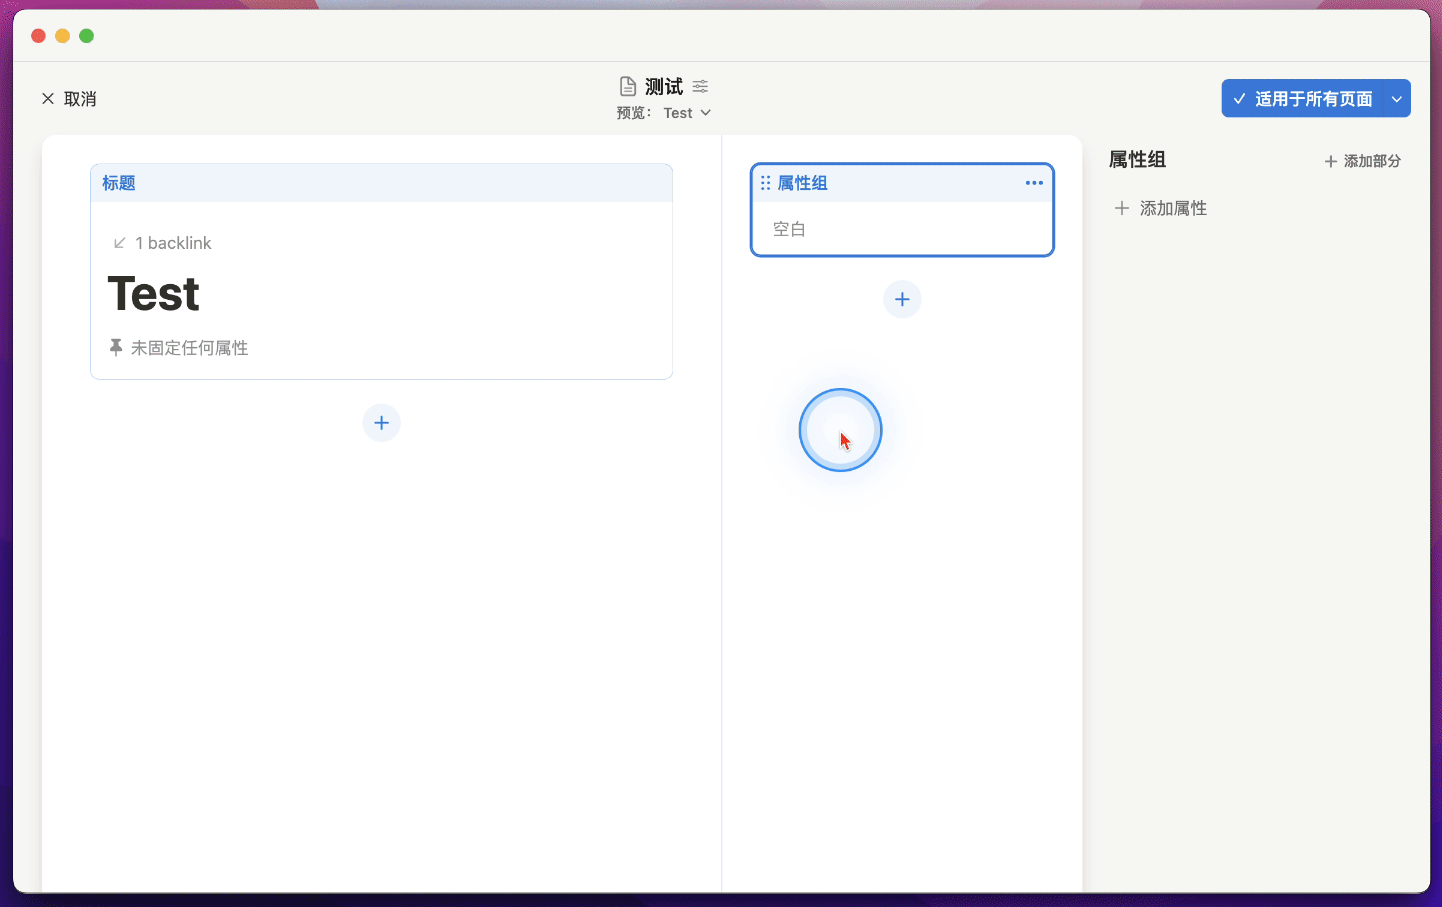Image resolution: width=1442 pixels, height=907 pixels.
Task: Open the settings sliders icon beside 测试
Action: click(x=700, y=86)
